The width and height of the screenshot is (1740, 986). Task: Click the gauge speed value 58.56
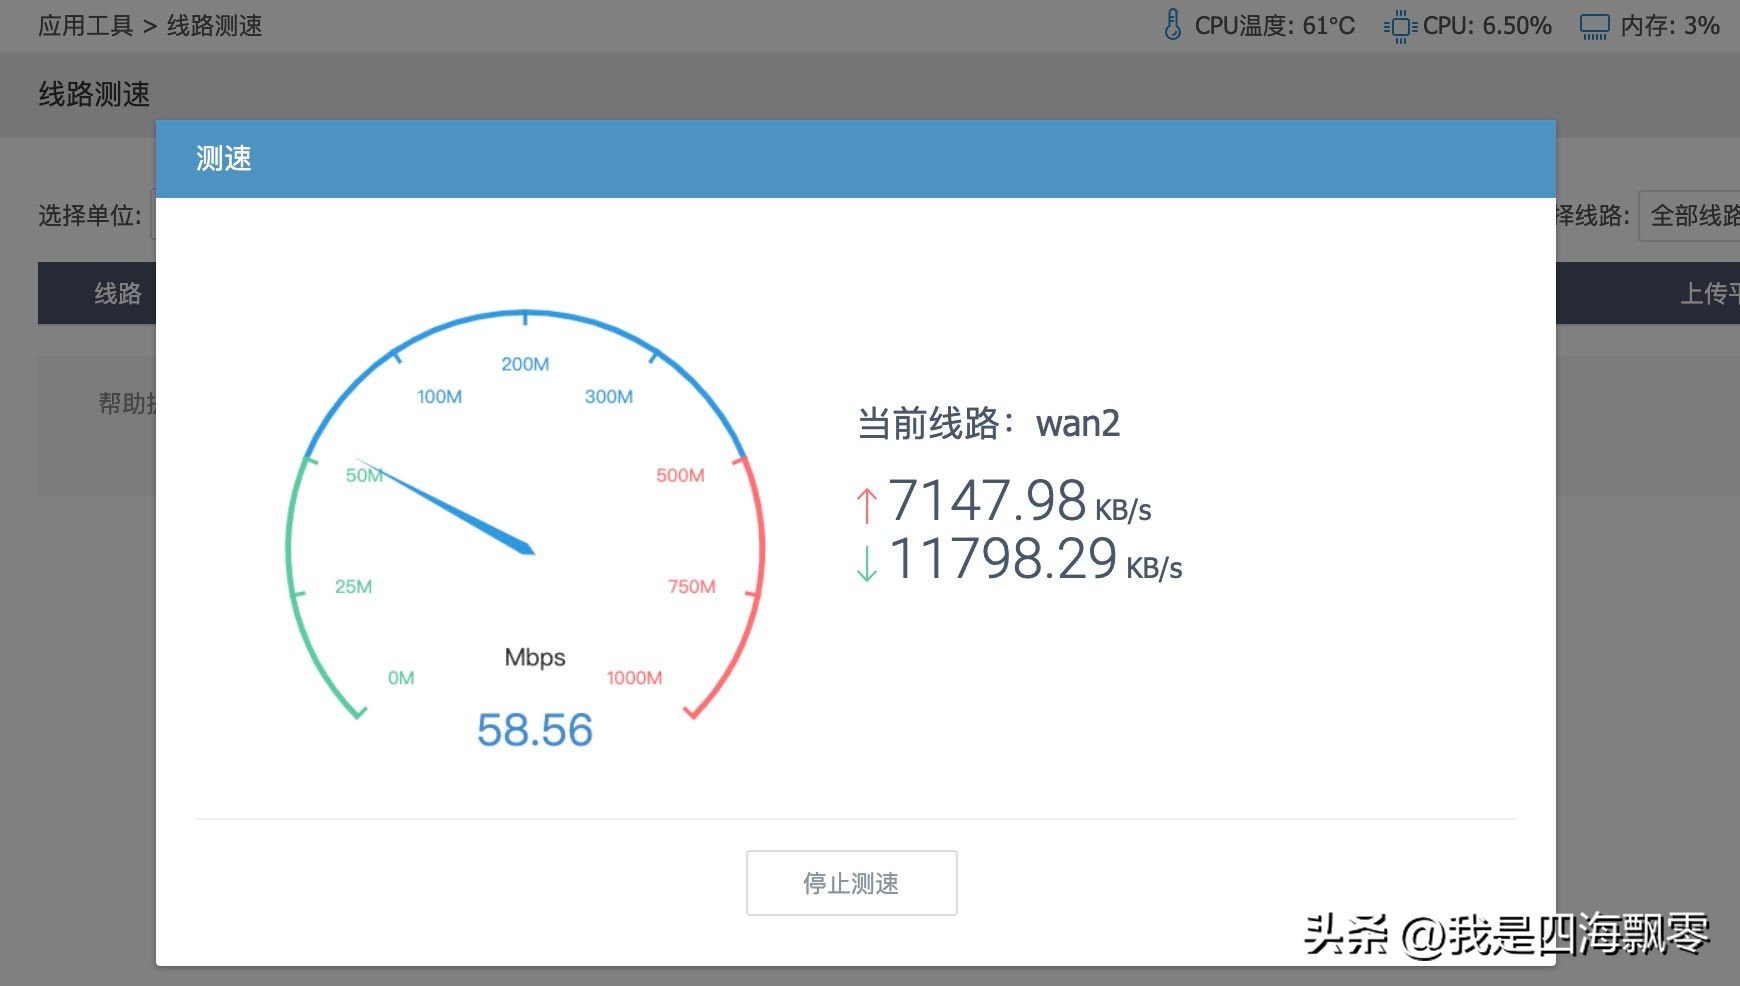[x=535, y=730]
